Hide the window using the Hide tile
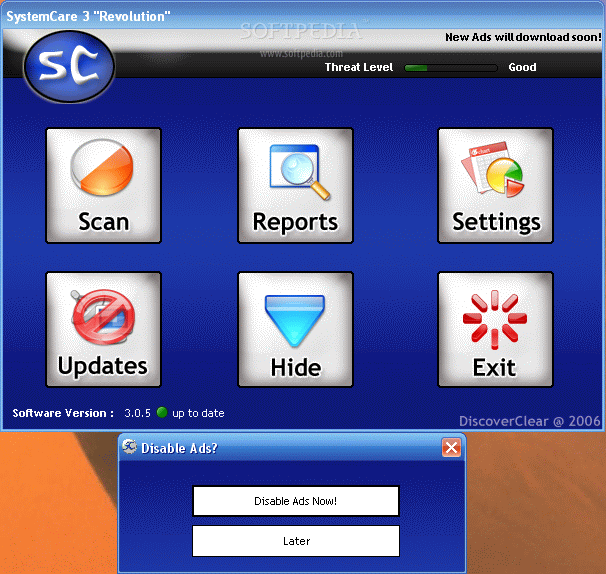 [295, 329]
